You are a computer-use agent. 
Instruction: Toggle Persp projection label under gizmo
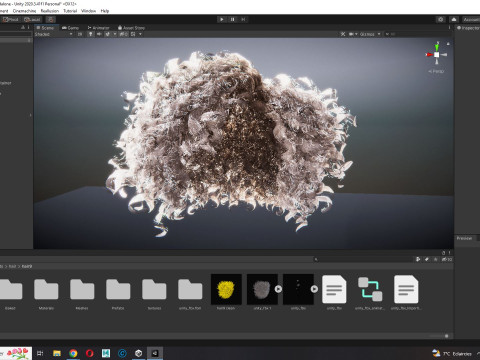[x=436, y=71]
